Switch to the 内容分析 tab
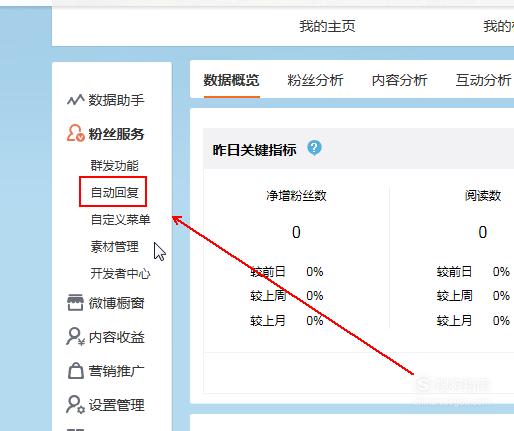 pos(399,80)
